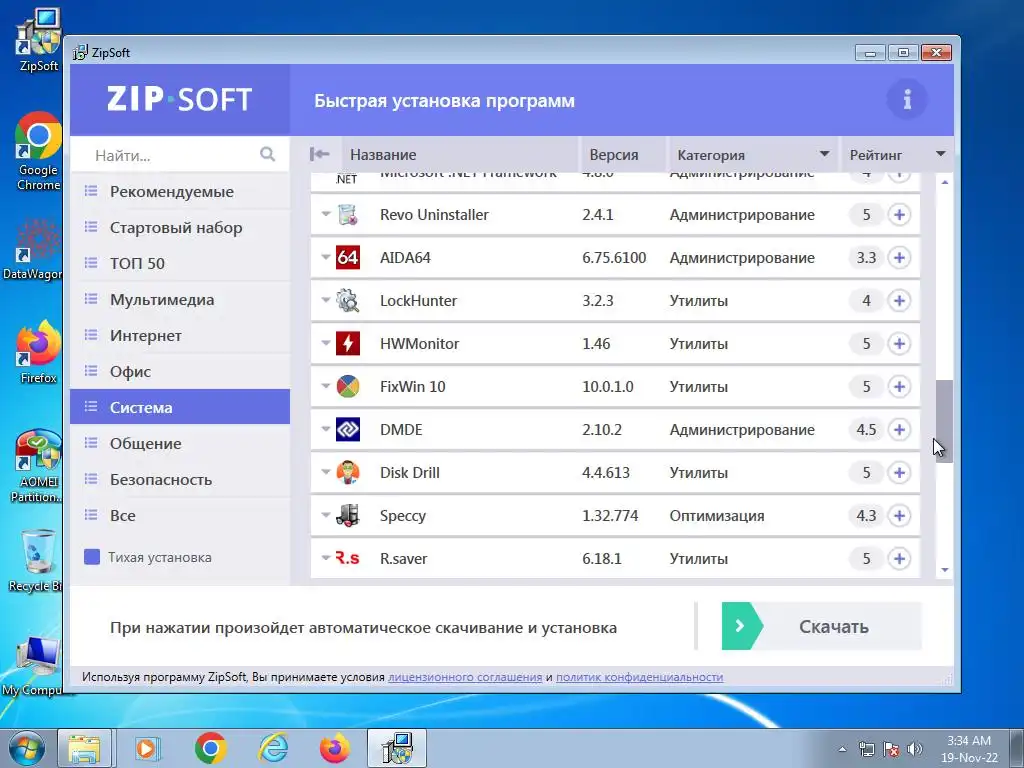Expand Speccy row details
The height and width of the screenshot is (768, 1024).
click(325, 515)
